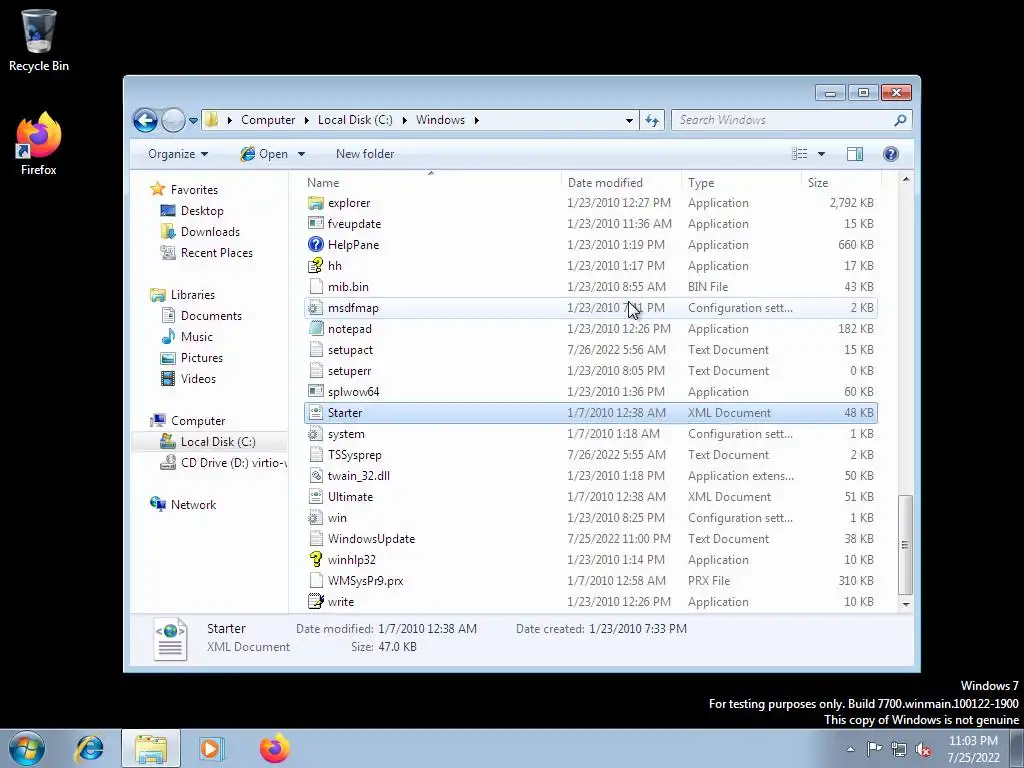Open the Action Center flag icon in the tray
Image resolution: width=1024 pixels, height=768 pixels.
click(874, 749)
